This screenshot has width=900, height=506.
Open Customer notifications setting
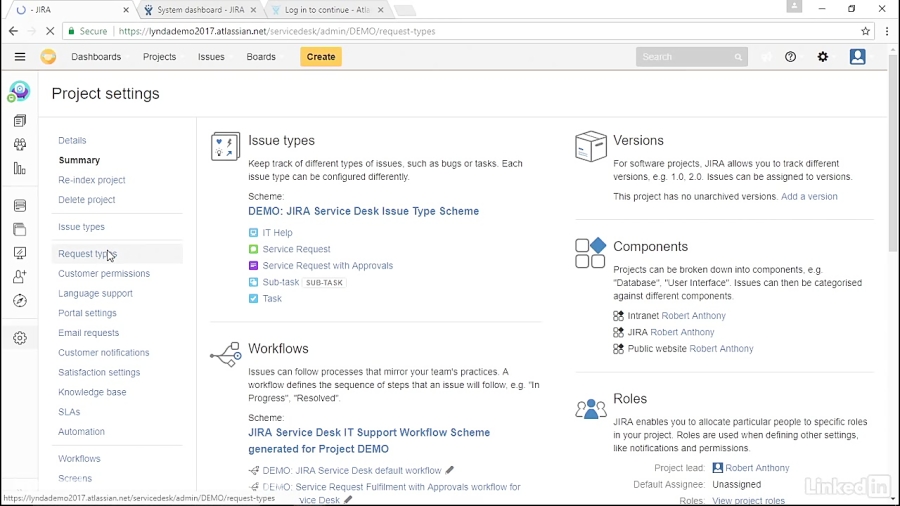[x=104, y=352]
